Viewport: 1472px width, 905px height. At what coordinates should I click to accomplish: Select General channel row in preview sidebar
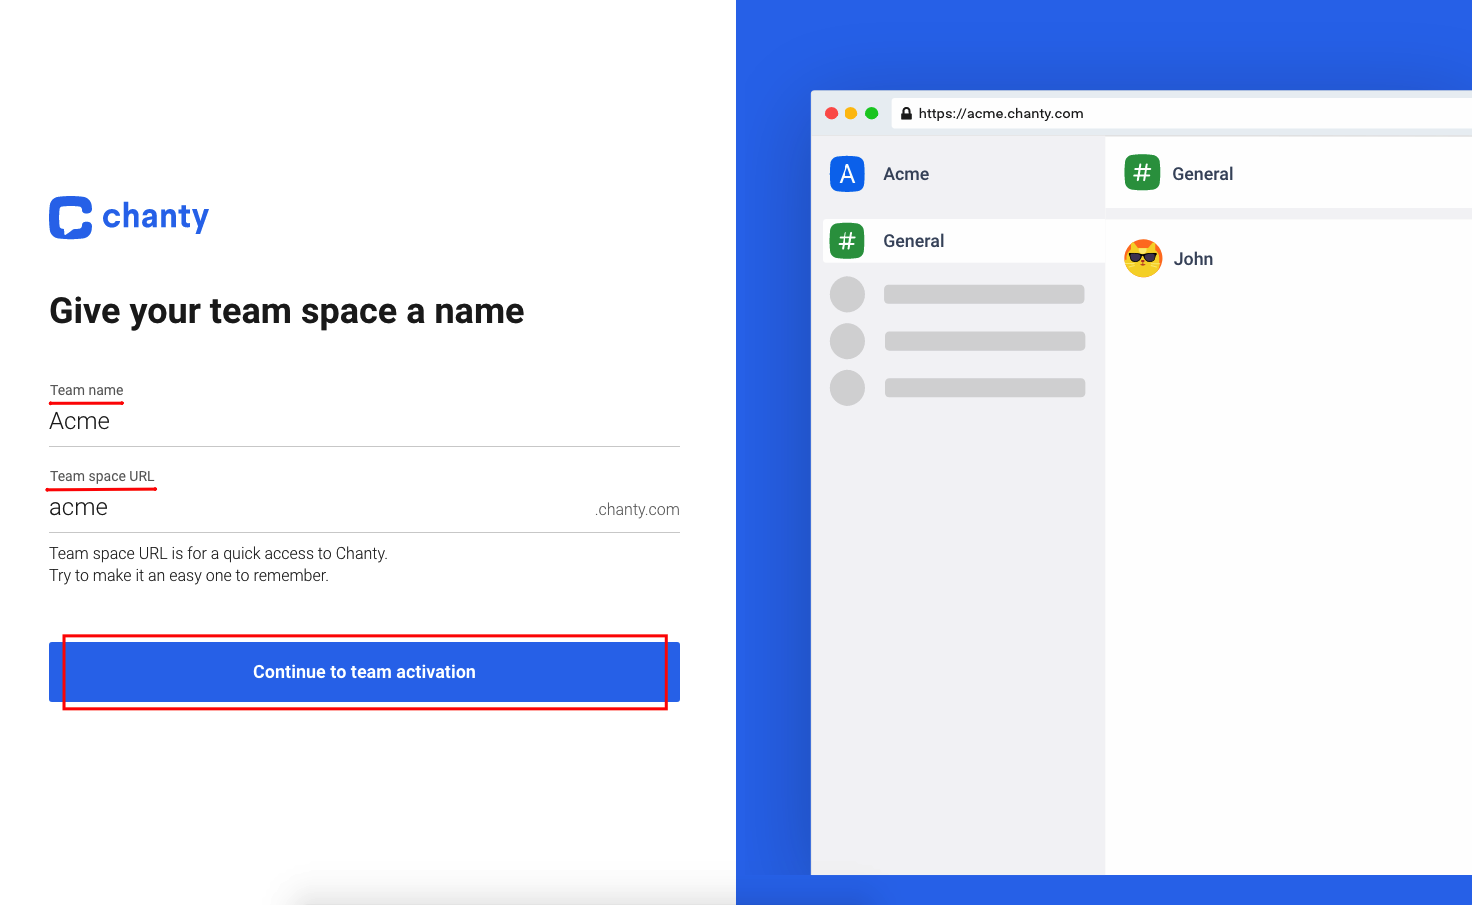pos(964,241)
